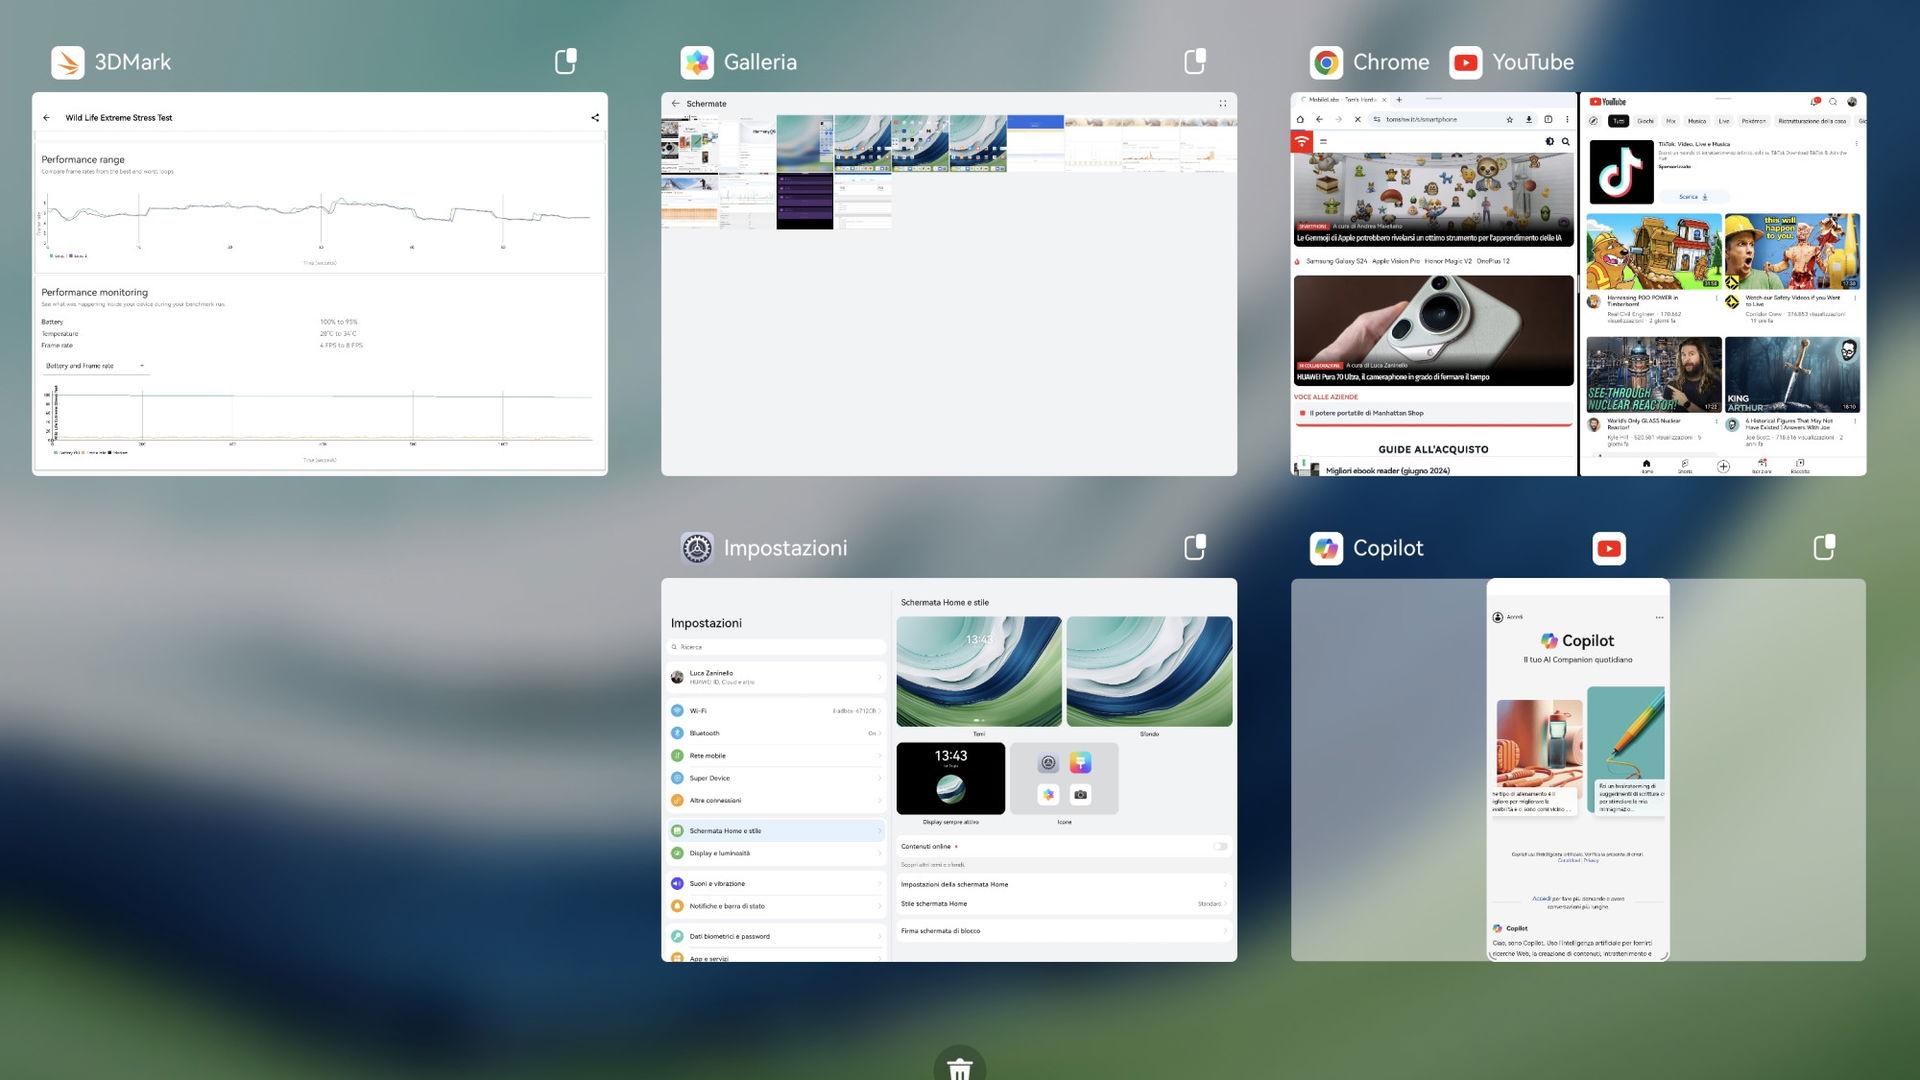1920x1080 pixels.
Task: Expand Impostazioni della schermata Home row
Action: point(1064,884)
